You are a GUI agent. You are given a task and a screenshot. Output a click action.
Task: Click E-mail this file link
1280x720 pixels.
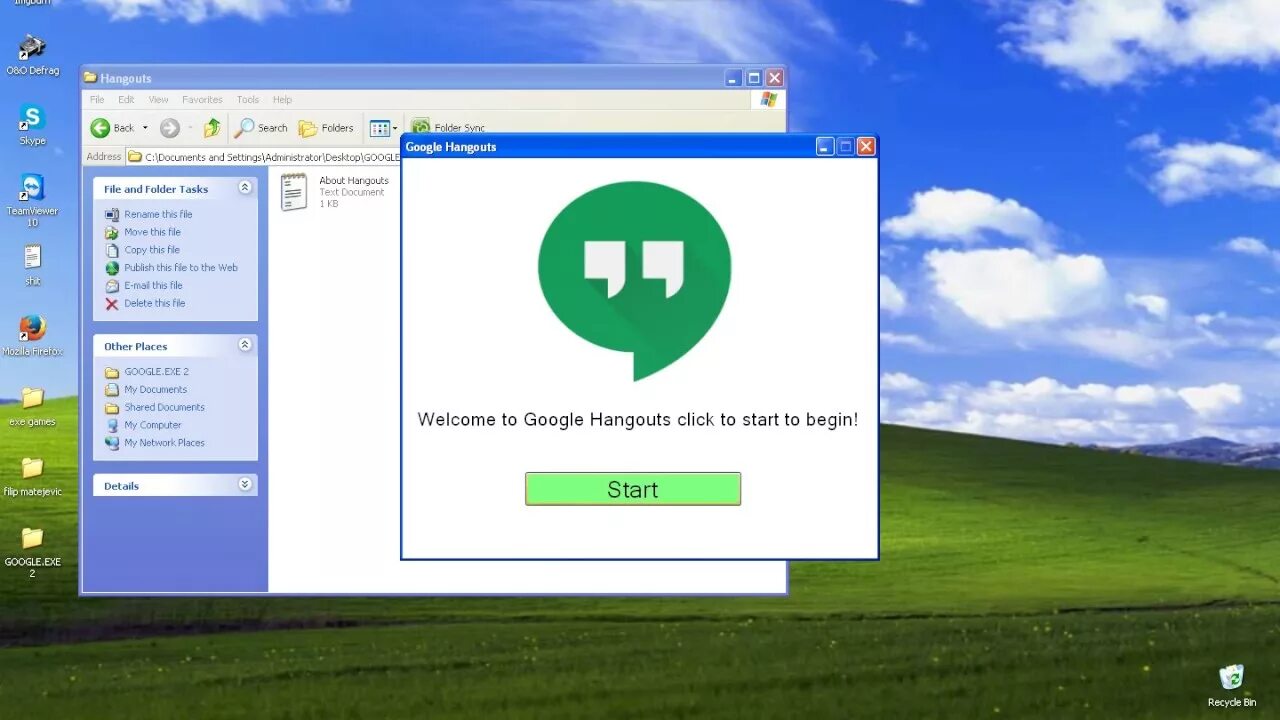coord(153,286)
